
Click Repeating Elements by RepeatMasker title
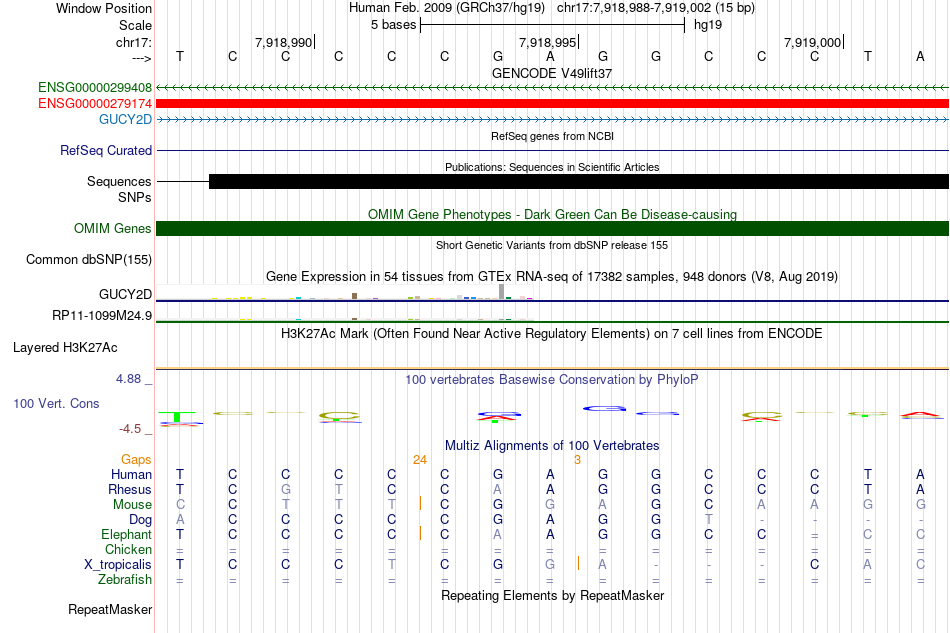click(x=552, y=596)
